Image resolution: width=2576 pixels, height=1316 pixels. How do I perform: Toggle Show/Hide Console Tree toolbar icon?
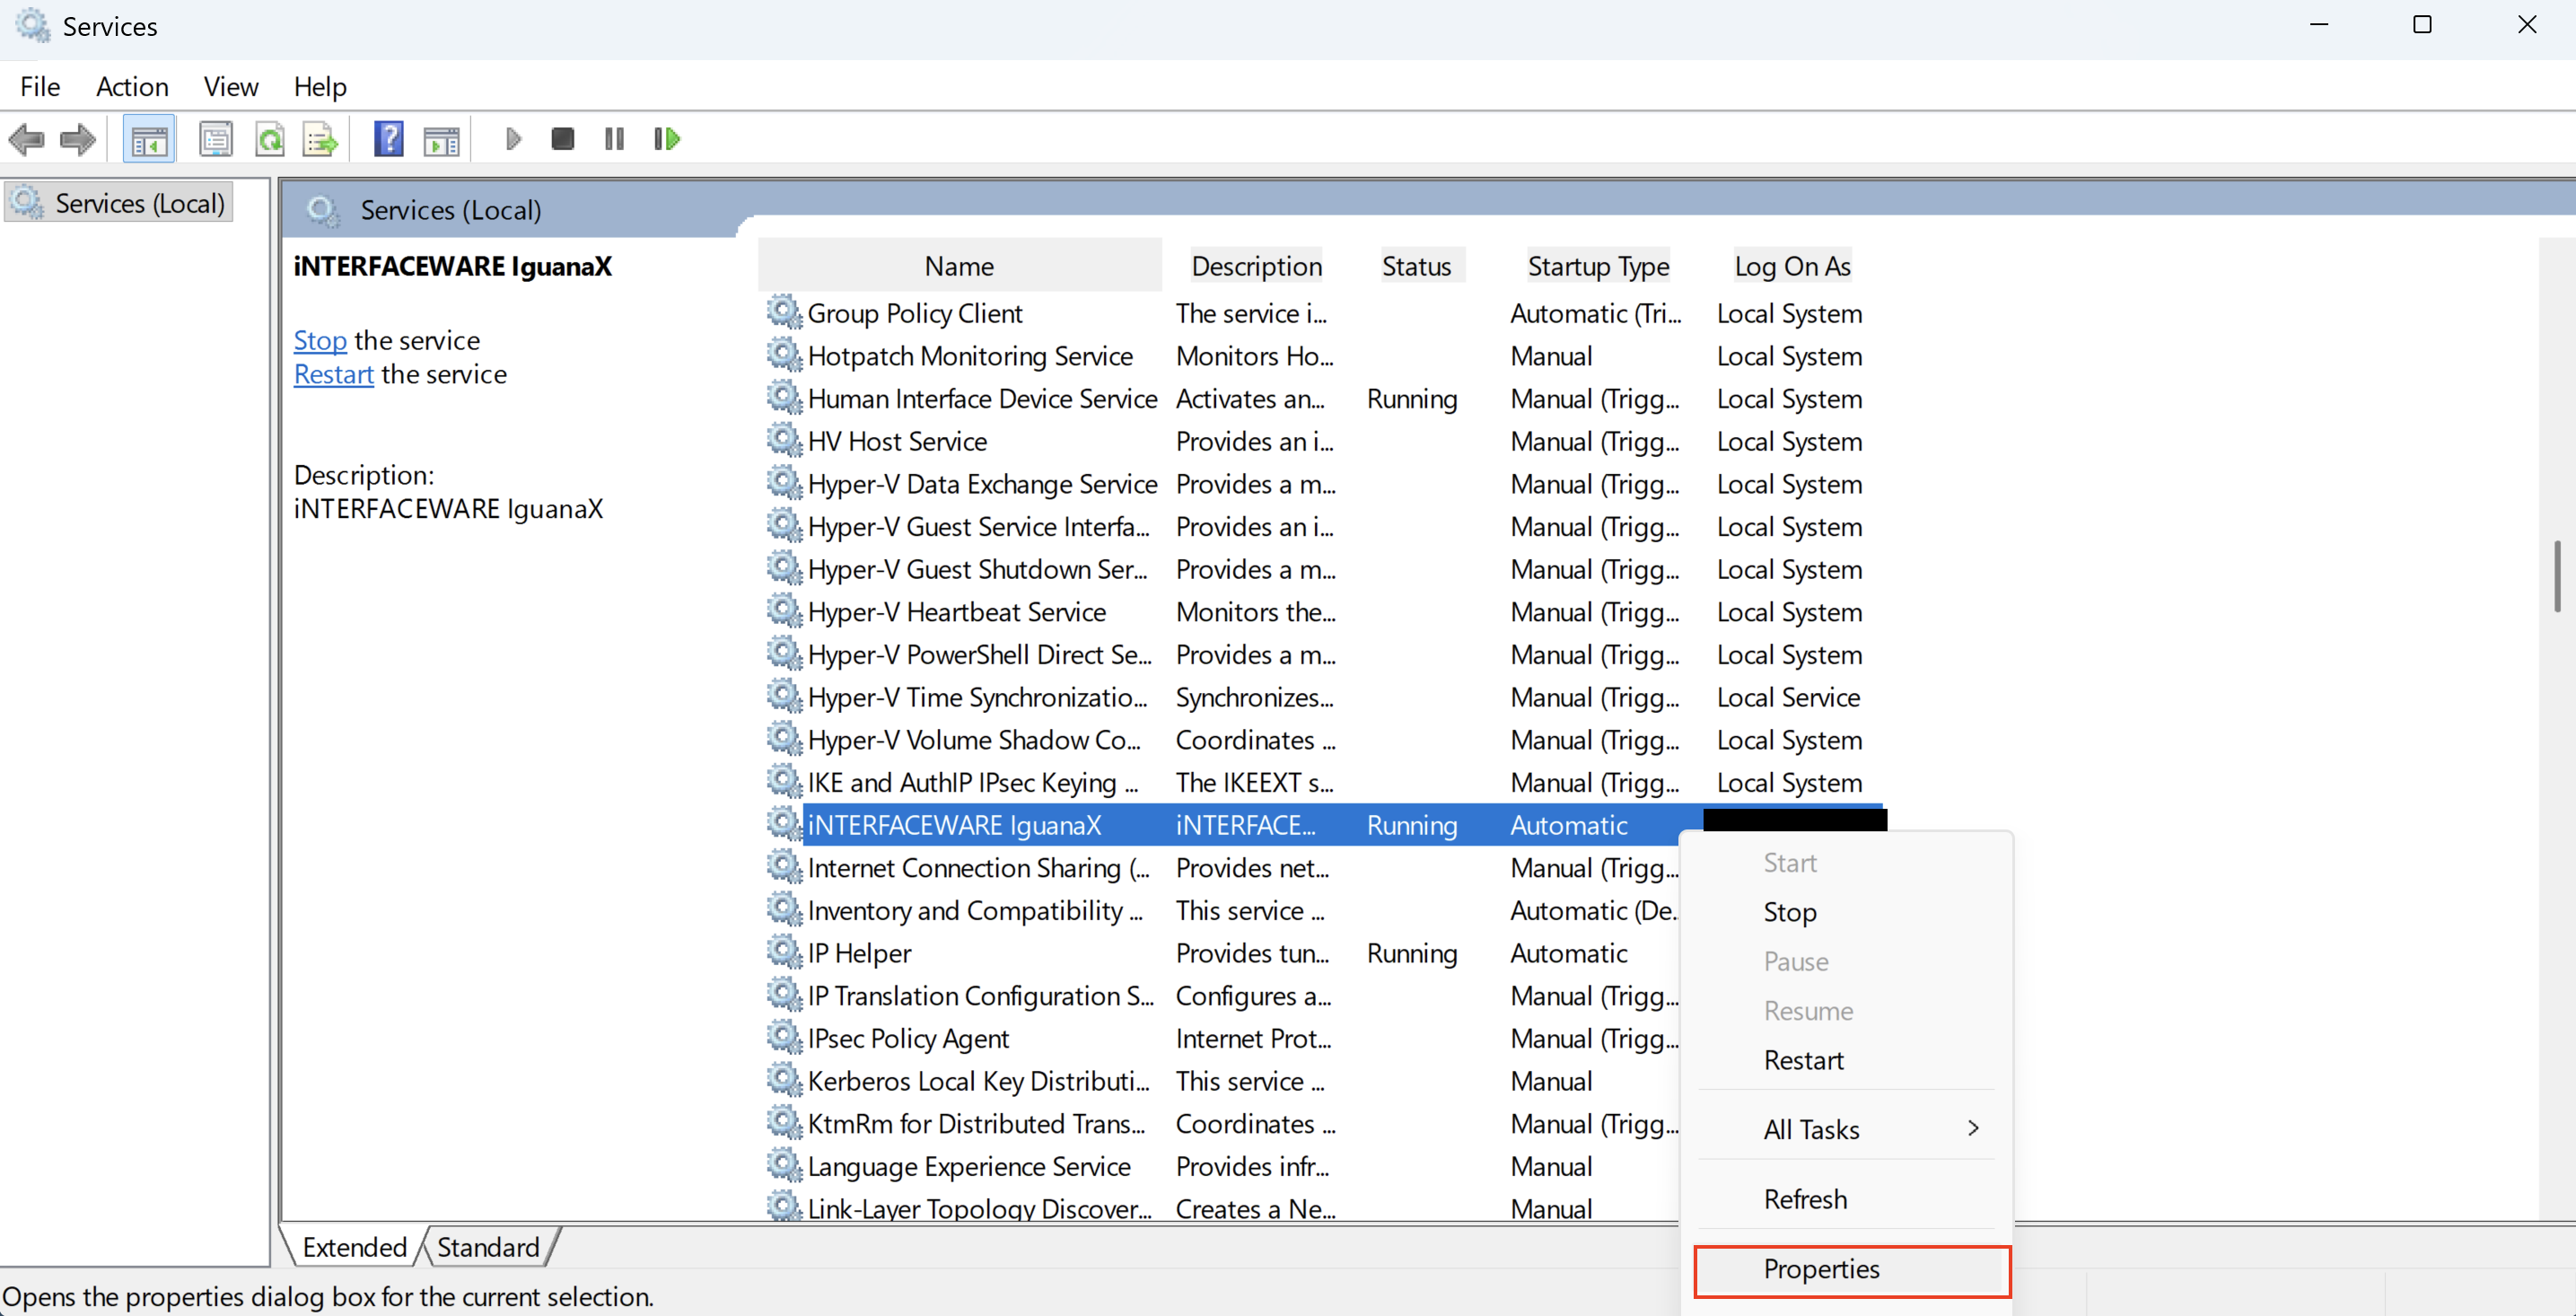click(149, 139)
